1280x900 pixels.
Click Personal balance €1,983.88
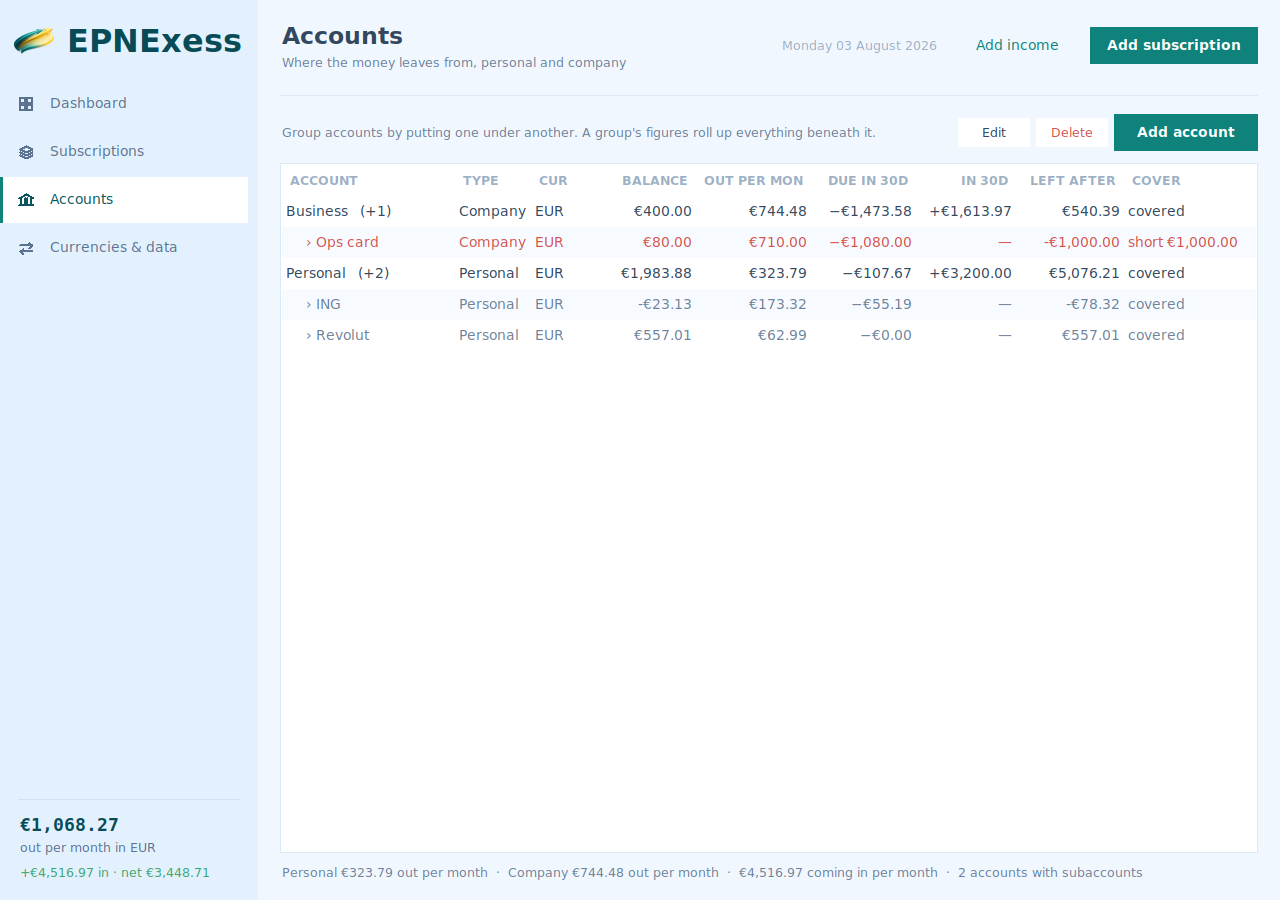656,273
